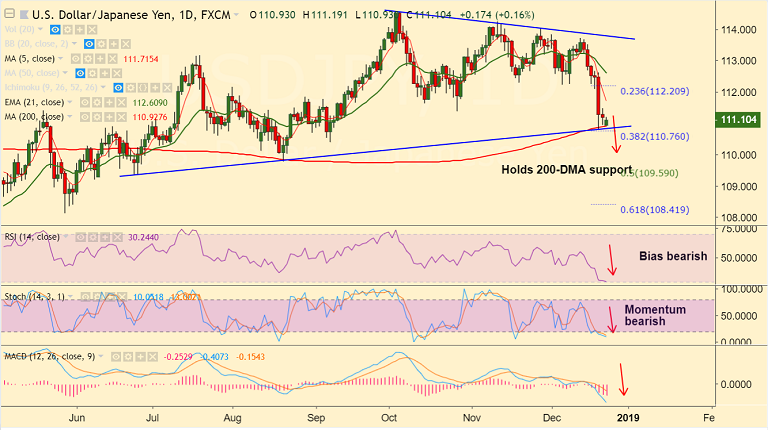The height and width of the screenshot is (430, 768).
Task: Open settings gear for RSI (14, close)
Action: [93, 237]
